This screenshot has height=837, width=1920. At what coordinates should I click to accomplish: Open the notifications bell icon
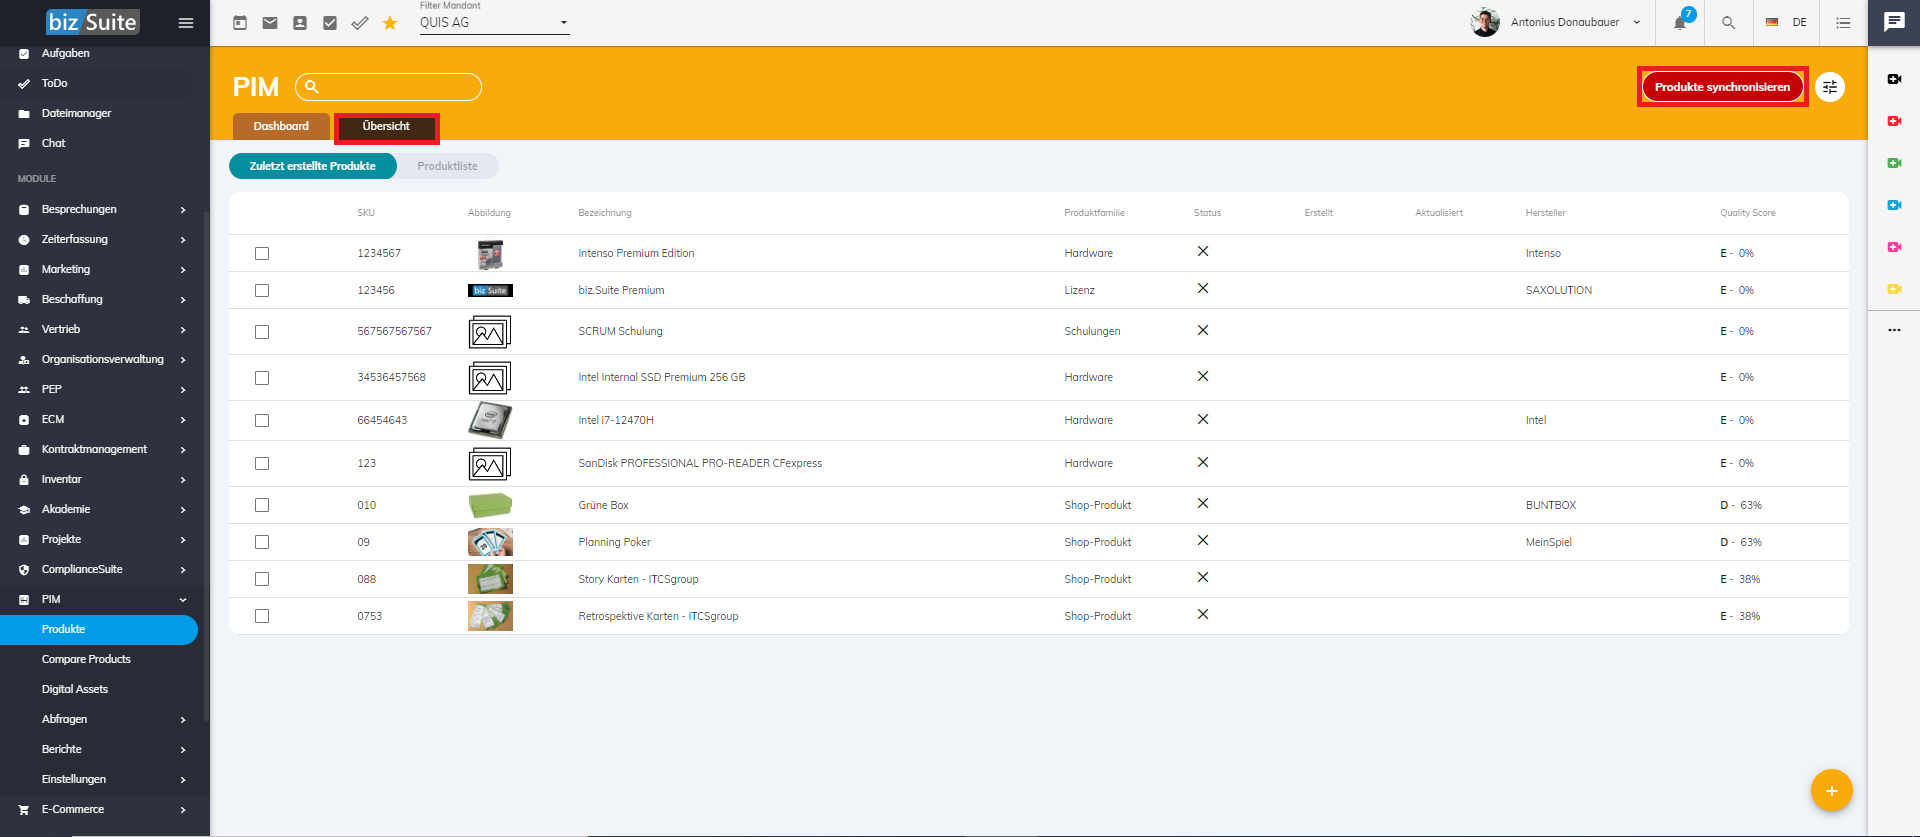pyautogui.click(x=1680, y=23)
